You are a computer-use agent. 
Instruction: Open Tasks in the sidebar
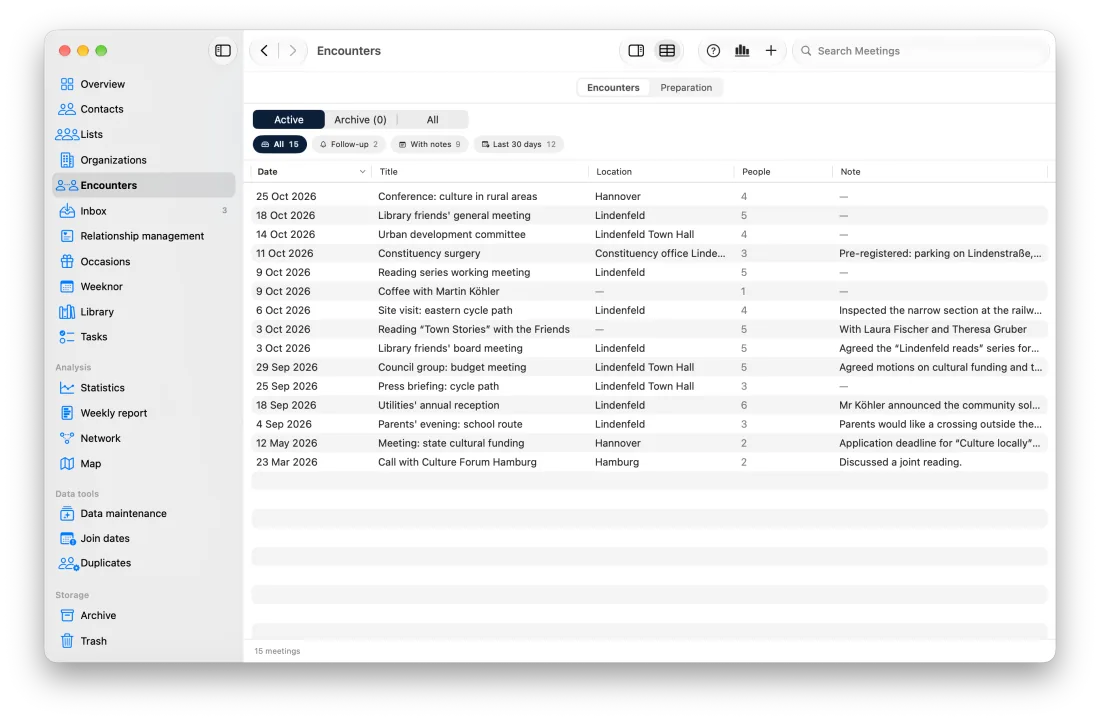(144, 337)
